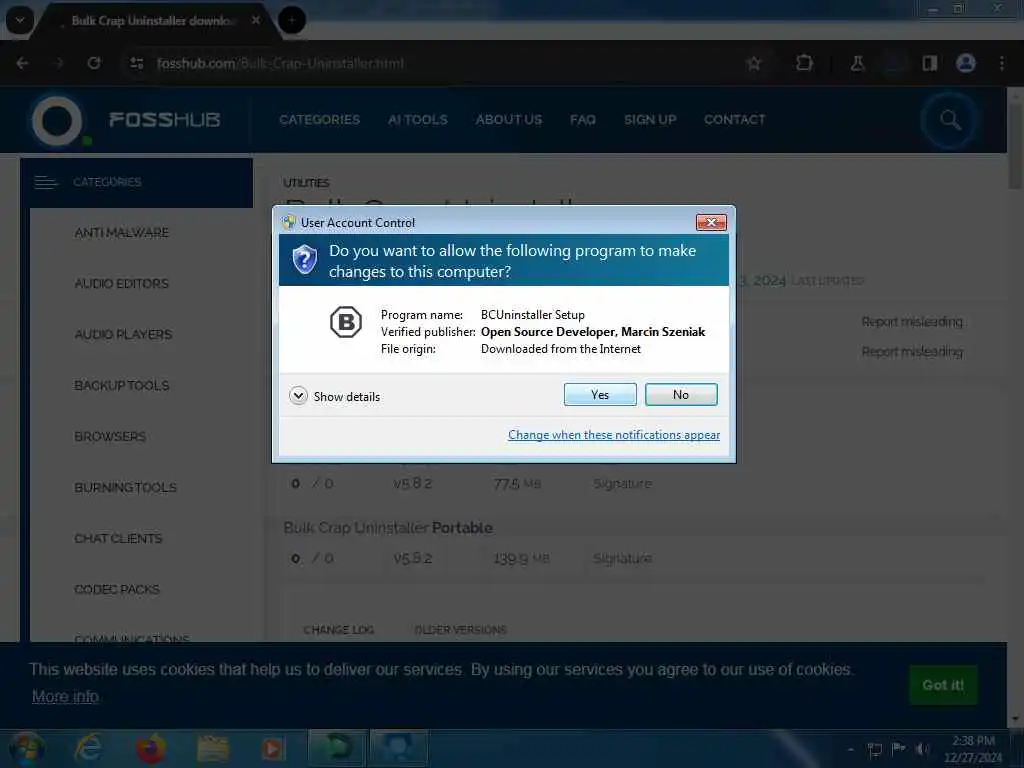Open ABOUT US navigation item

509,120
